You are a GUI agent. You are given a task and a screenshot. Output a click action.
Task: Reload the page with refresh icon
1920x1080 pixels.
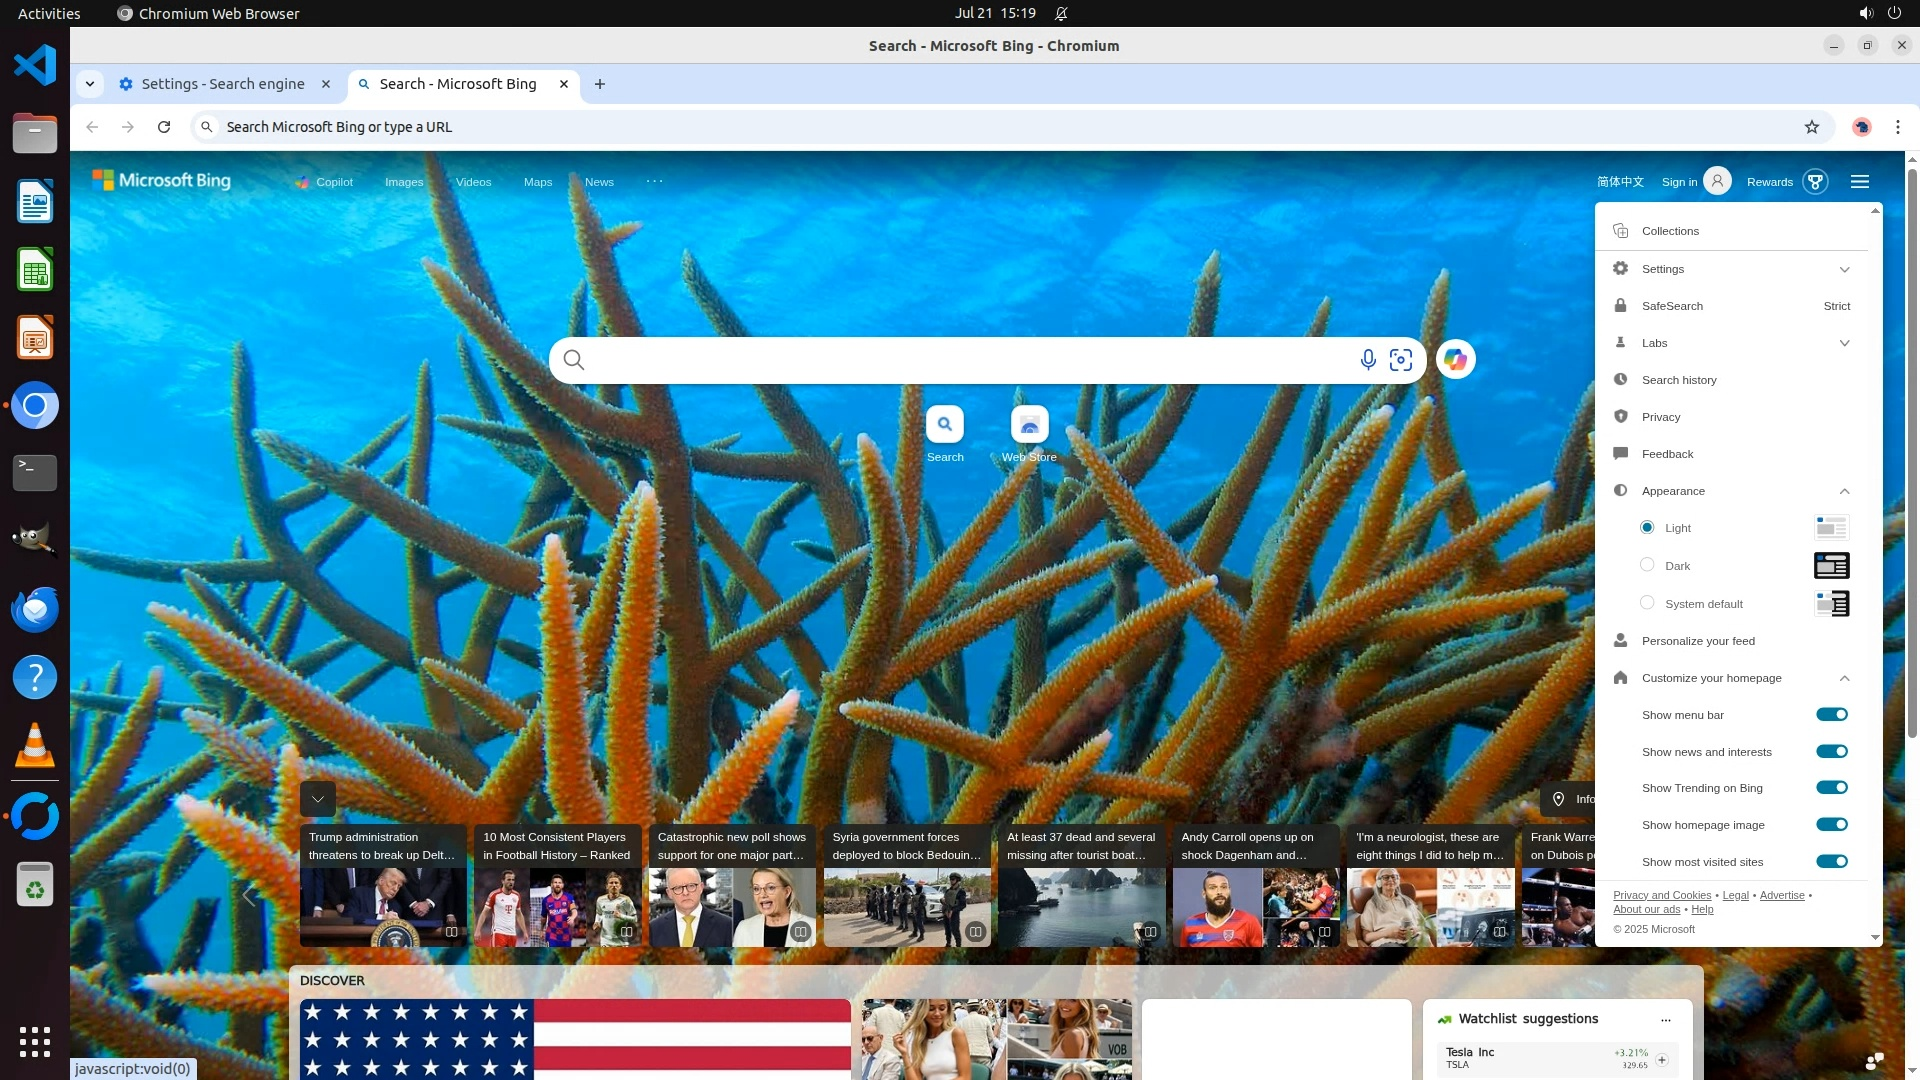[x=164, y=127]
